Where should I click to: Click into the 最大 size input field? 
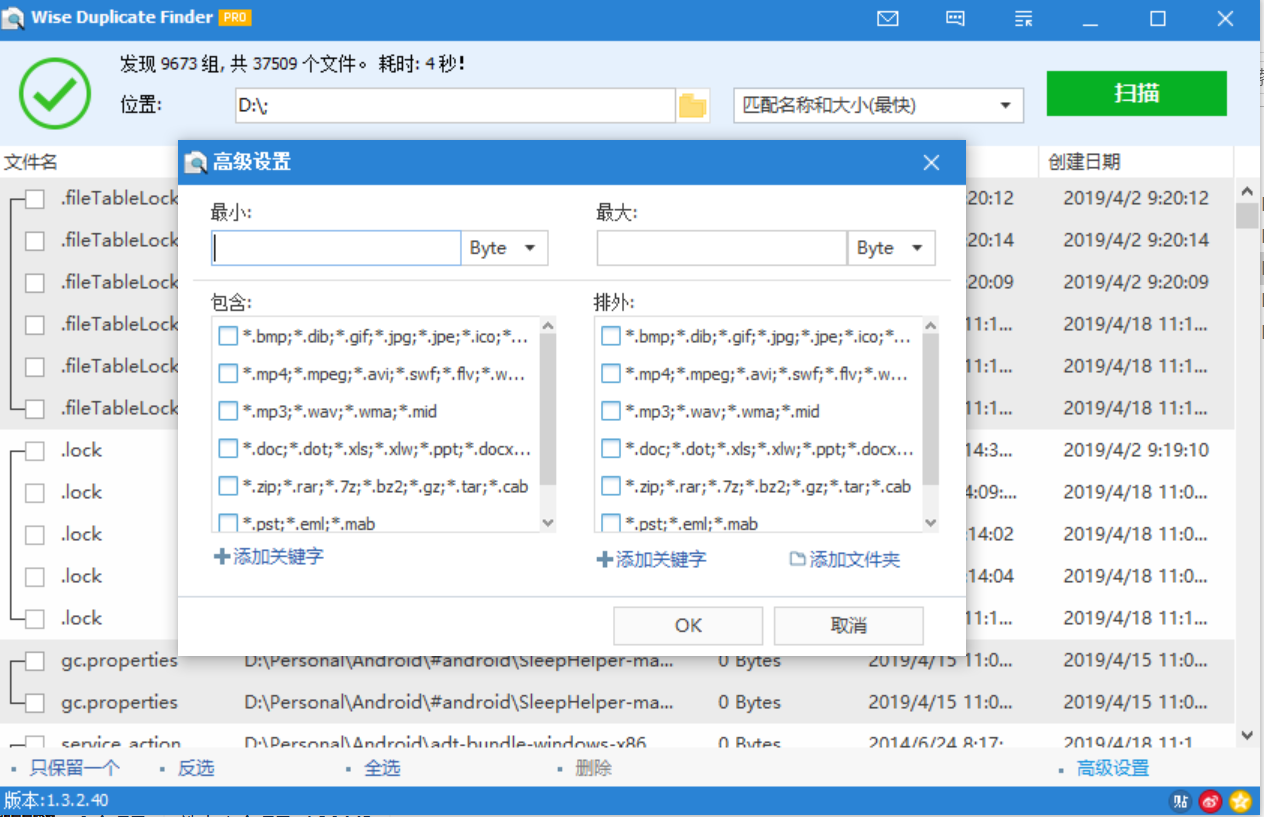click(721, 248)
